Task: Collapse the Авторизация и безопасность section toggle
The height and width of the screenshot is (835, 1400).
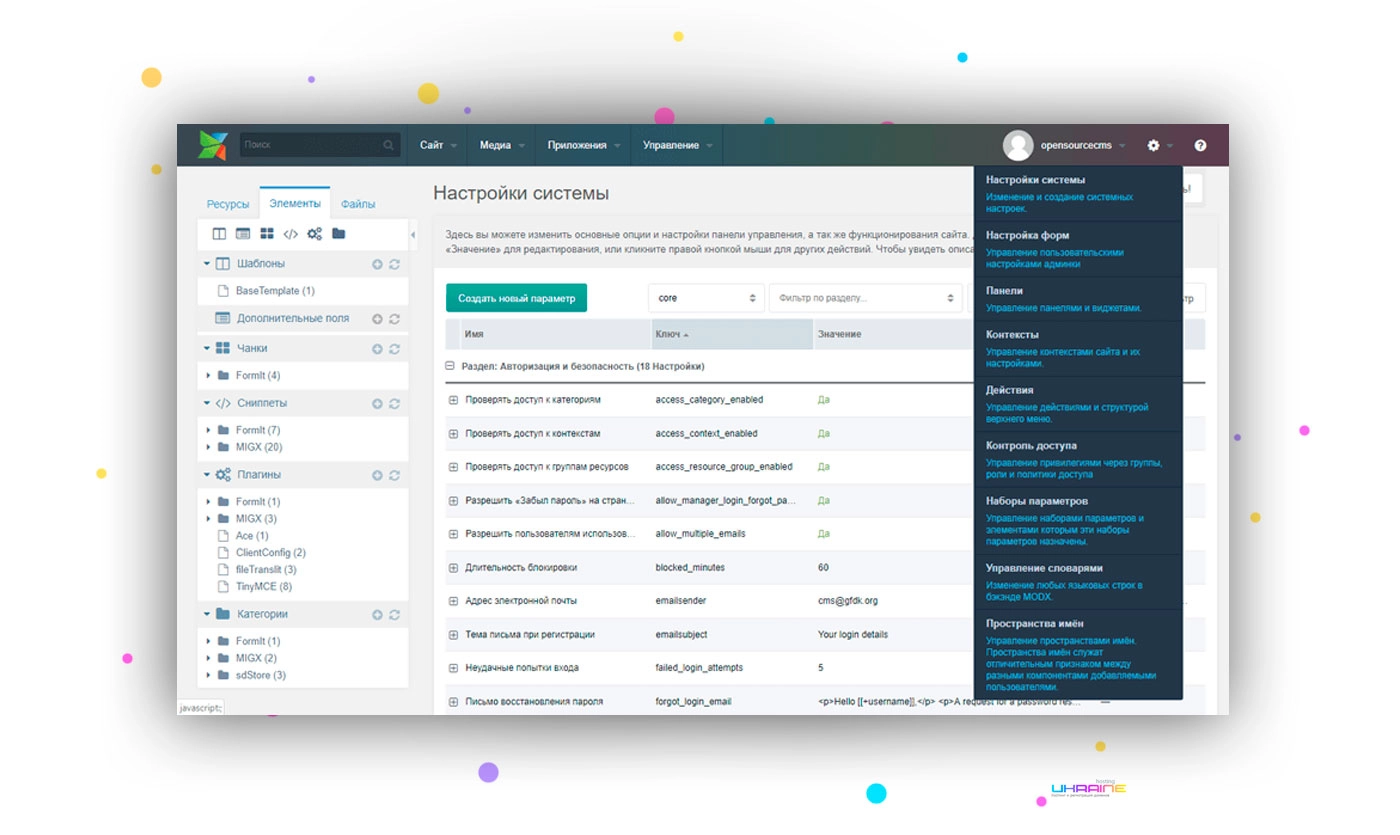Action: point(450,366)
